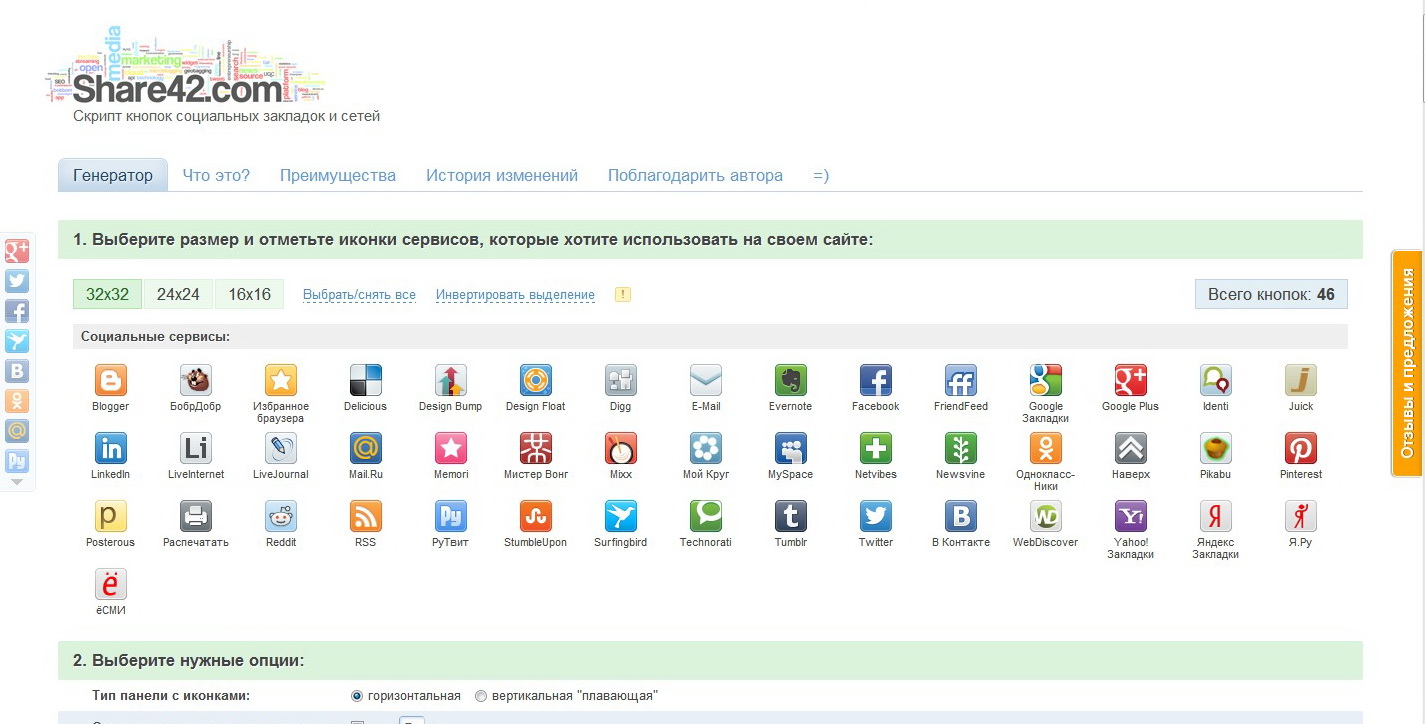Choose the Design Bump icon
Image resolution: width=1425 pixels, height=724 pixels.
(451, 380)
